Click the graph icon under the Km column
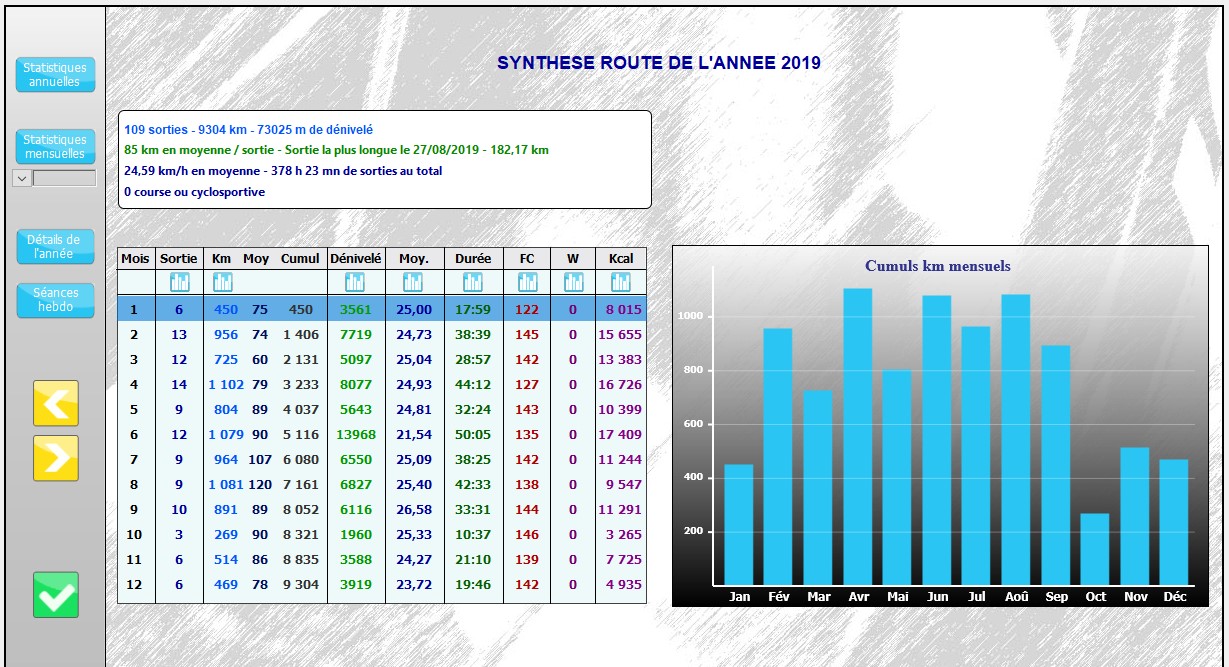The image size is (1229, 667). tap(222, 283)
